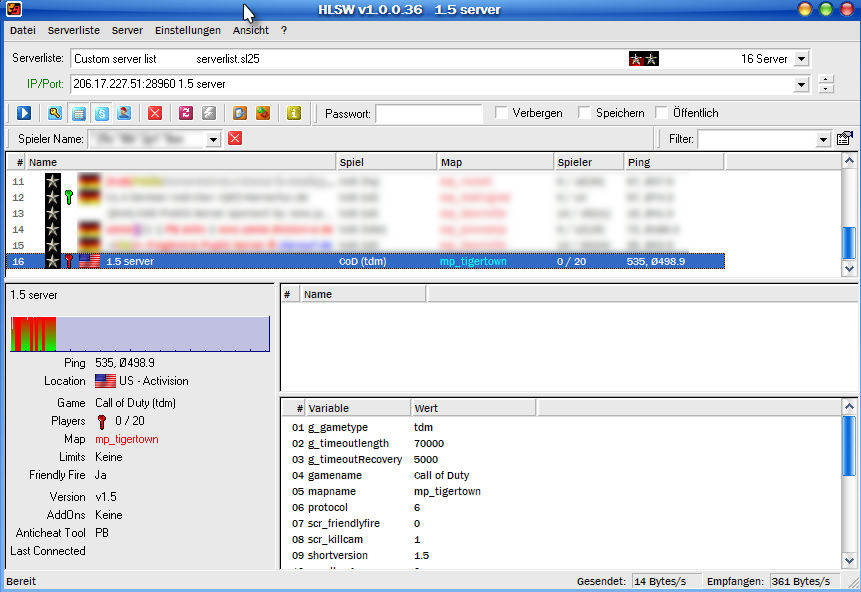Click the blue play connect icon

[x=24, y=113]
